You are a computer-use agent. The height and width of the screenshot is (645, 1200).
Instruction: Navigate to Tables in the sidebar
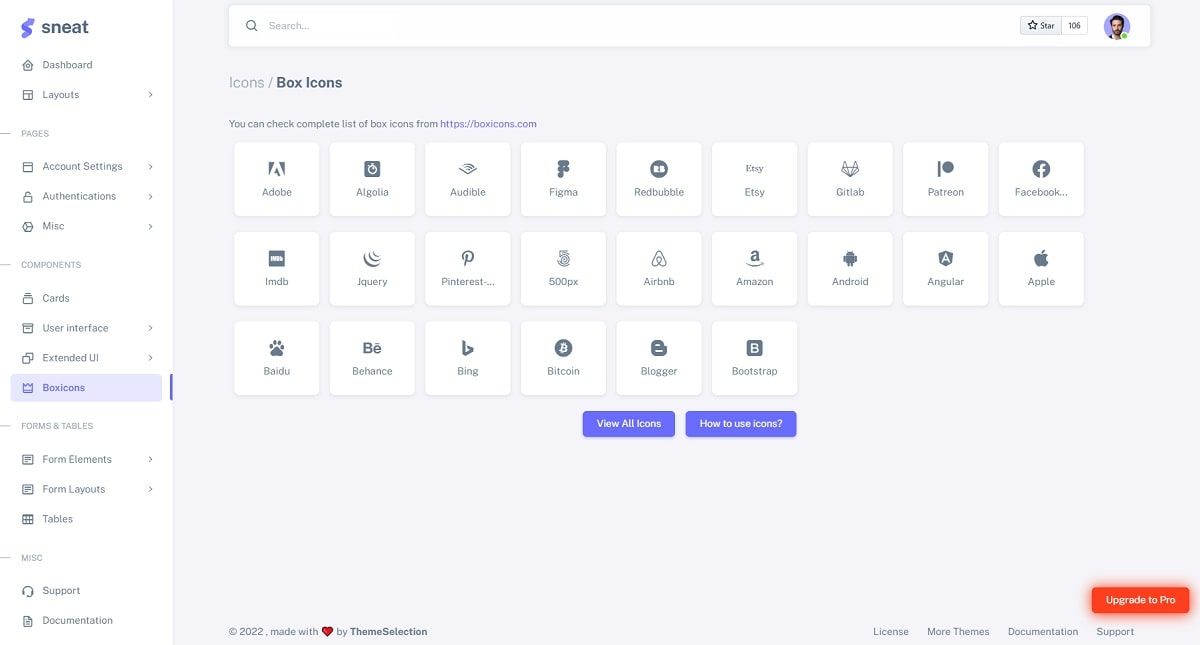[57, 518]
